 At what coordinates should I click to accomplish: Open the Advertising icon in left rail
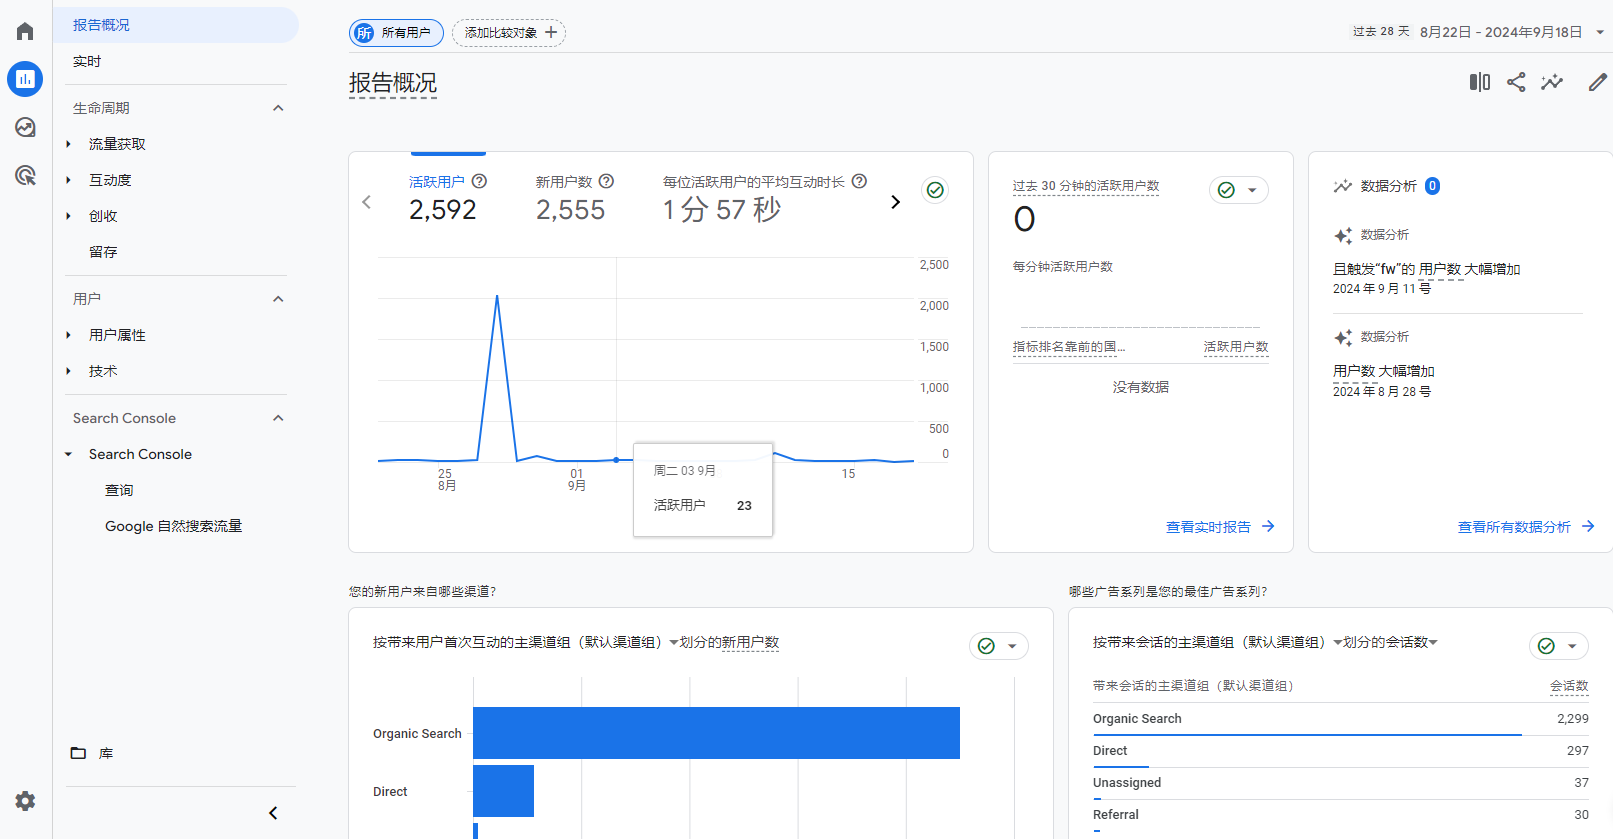25,175
